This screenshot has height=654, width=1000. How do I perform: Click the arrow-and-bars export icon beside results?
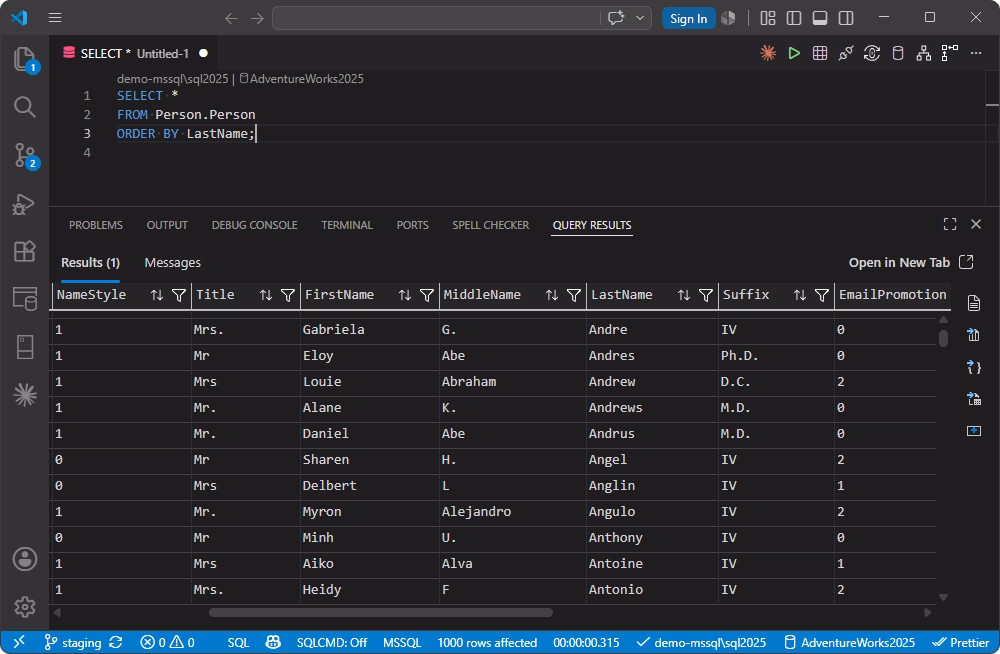tap(974, 335)
